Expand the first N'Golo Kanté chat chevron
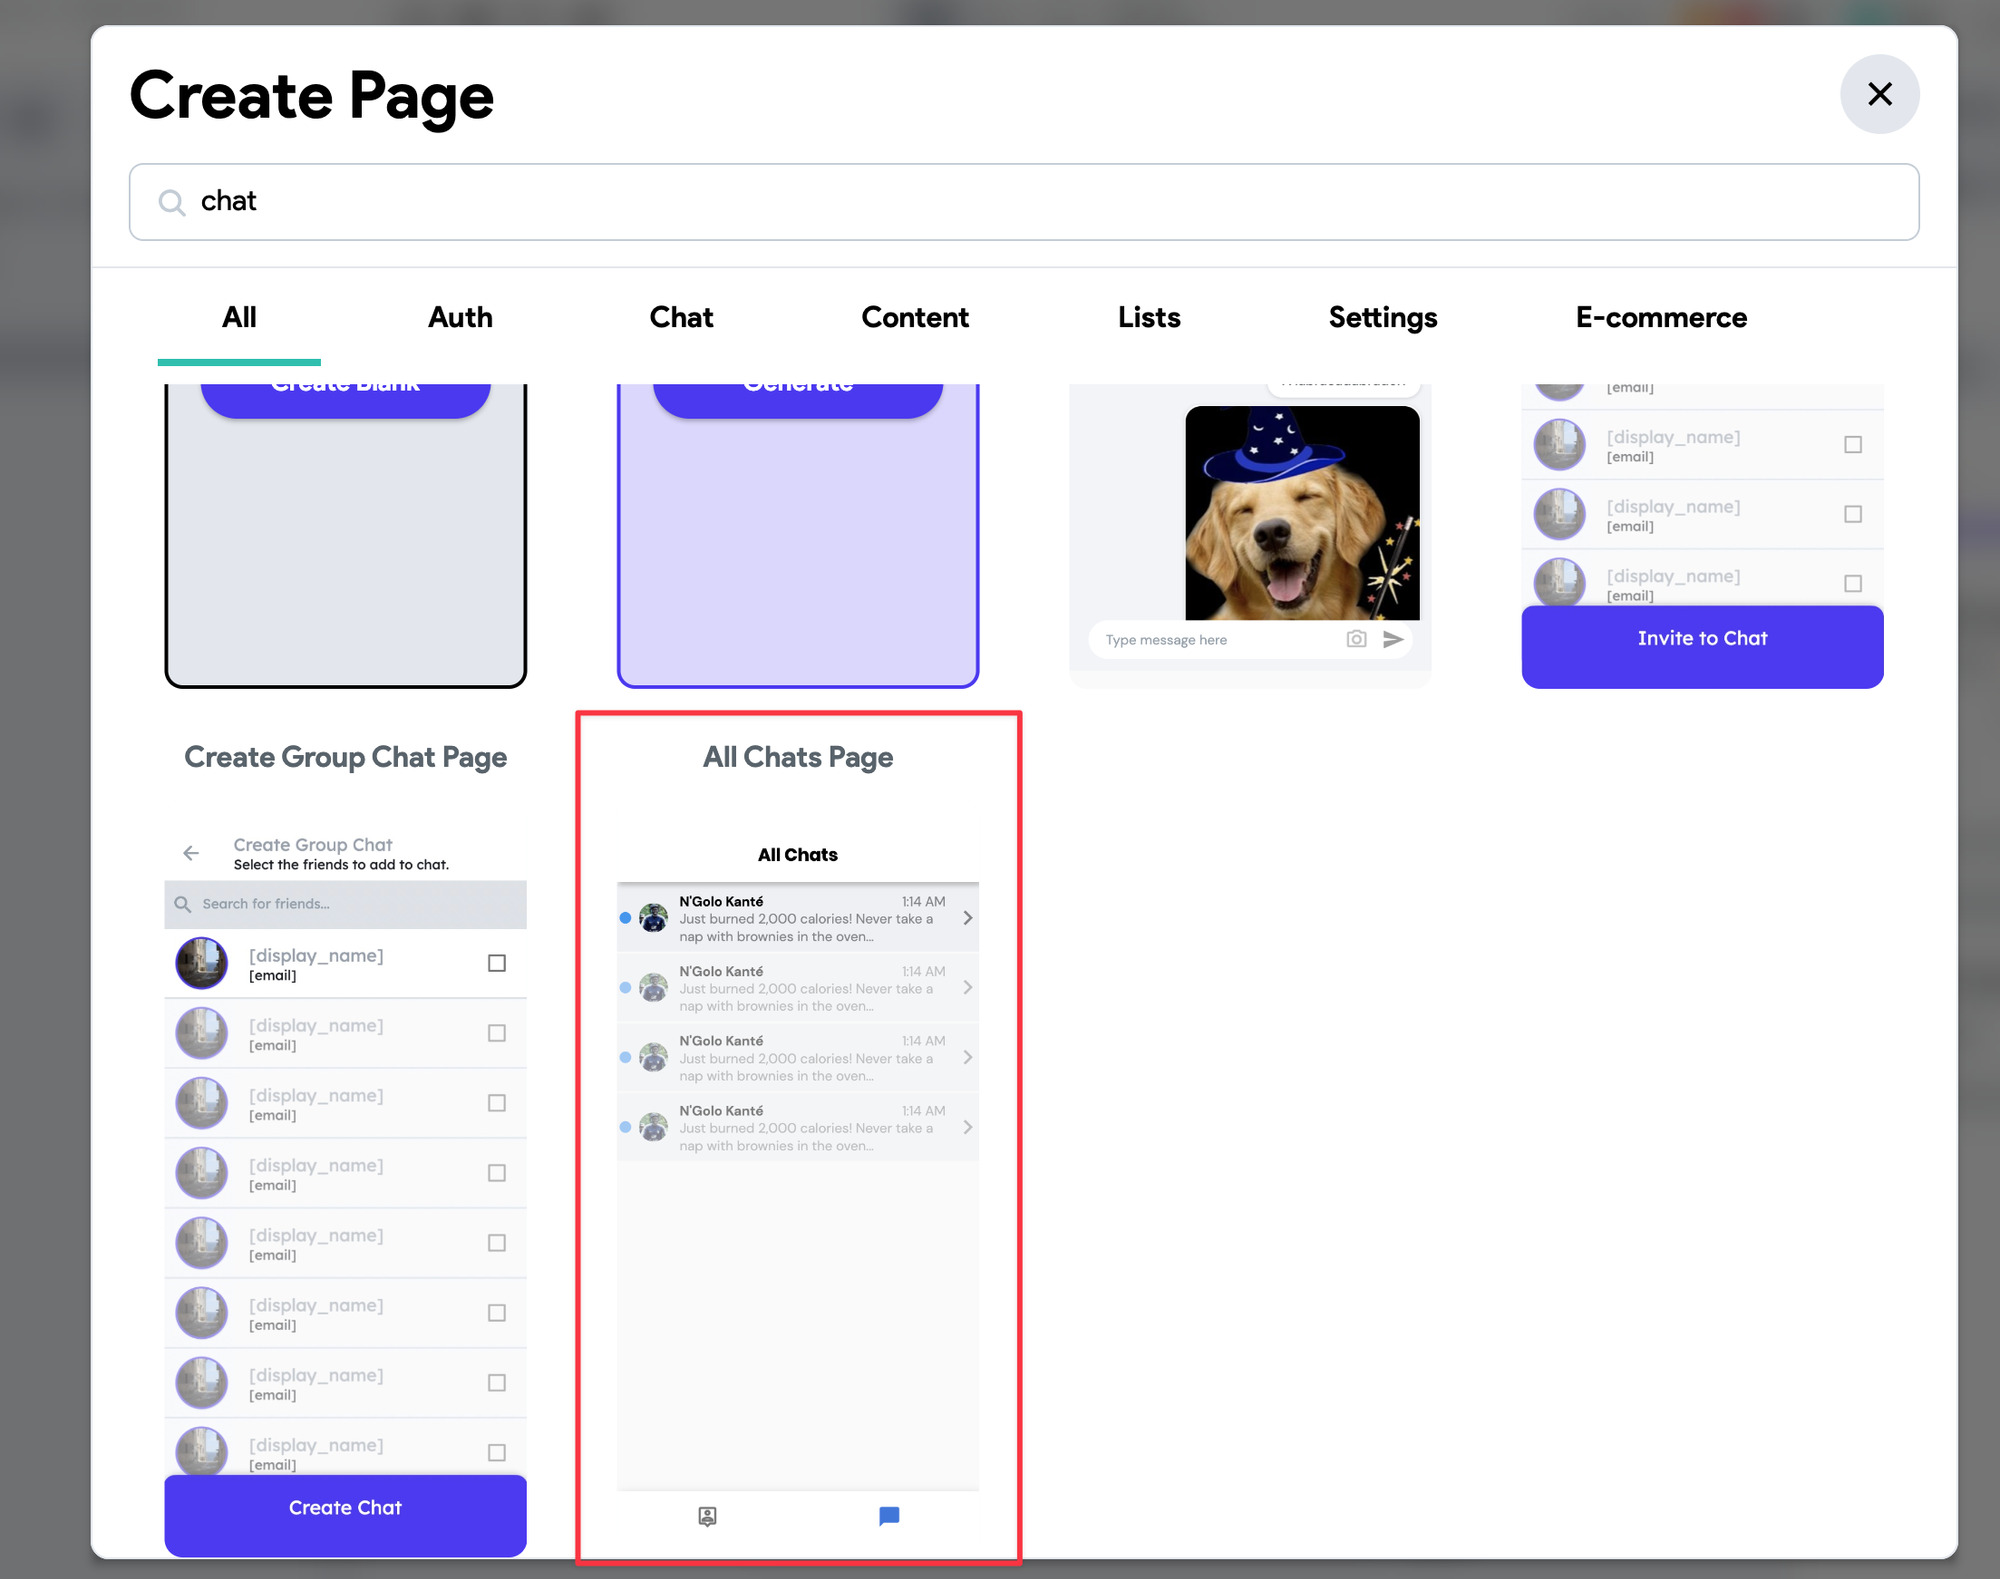2000x1579 pixels. (967, 917)
